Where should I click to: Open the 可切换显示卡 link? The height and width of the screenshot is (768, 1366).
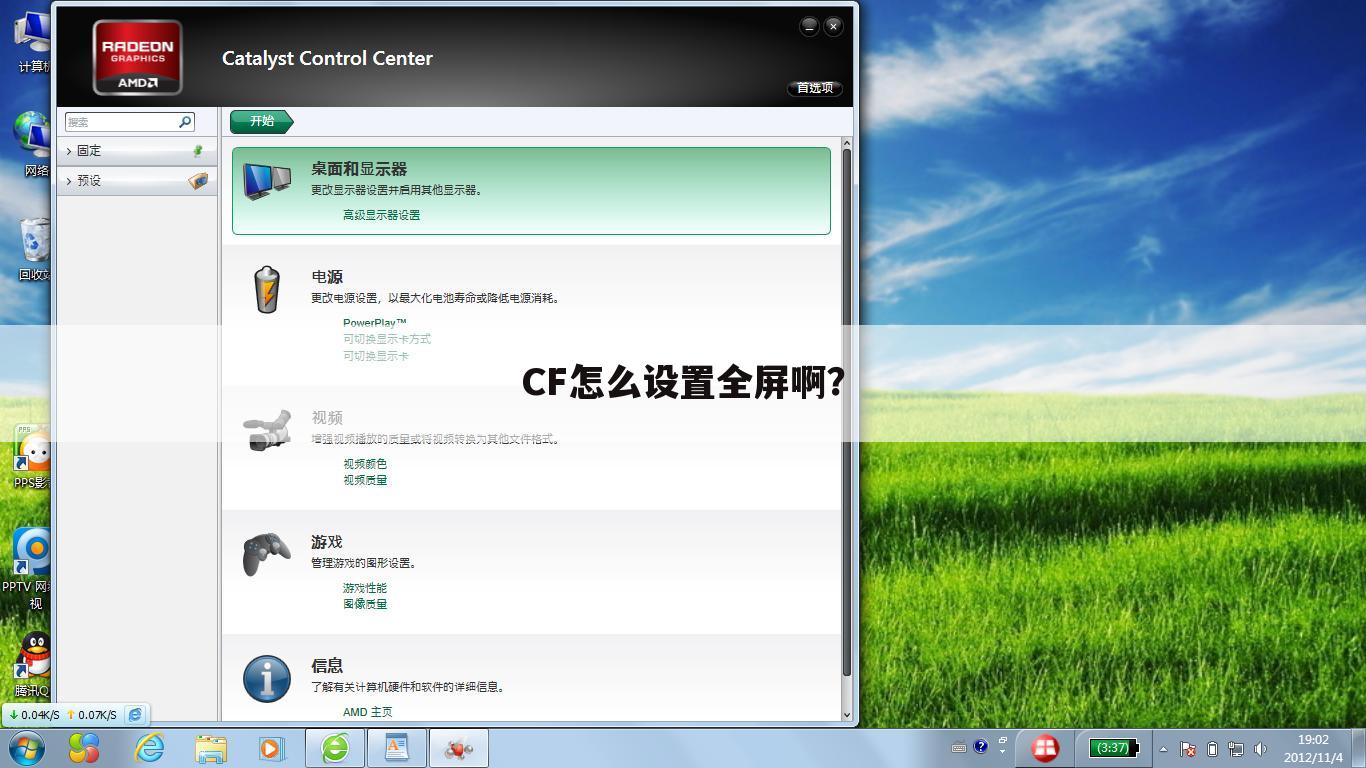376,356
